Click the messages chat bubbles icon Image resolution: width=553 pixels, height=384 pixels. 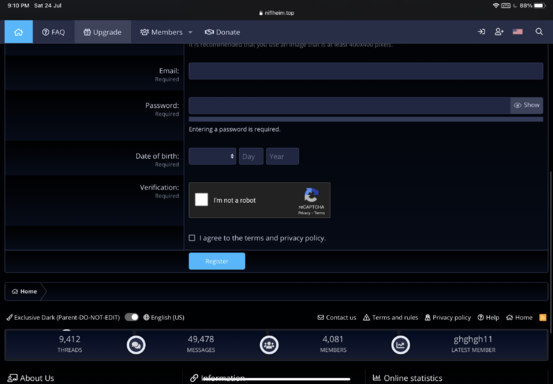(136, 345)
